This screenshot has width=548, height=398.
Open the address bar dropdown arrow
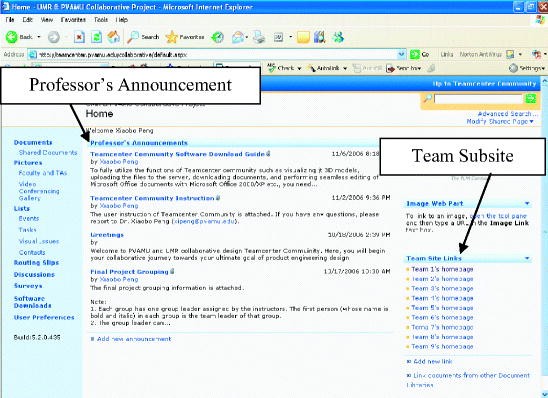tap(402, 54)
